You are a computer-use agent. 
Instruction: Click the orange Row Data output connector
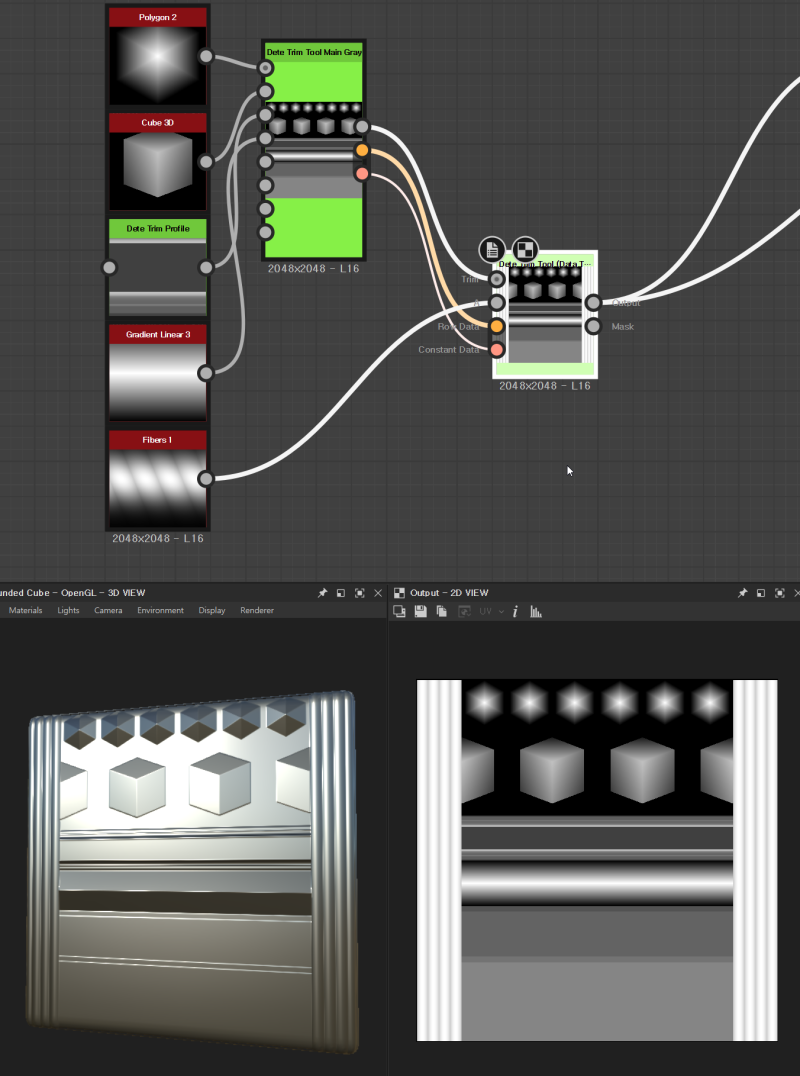[361, 150]
